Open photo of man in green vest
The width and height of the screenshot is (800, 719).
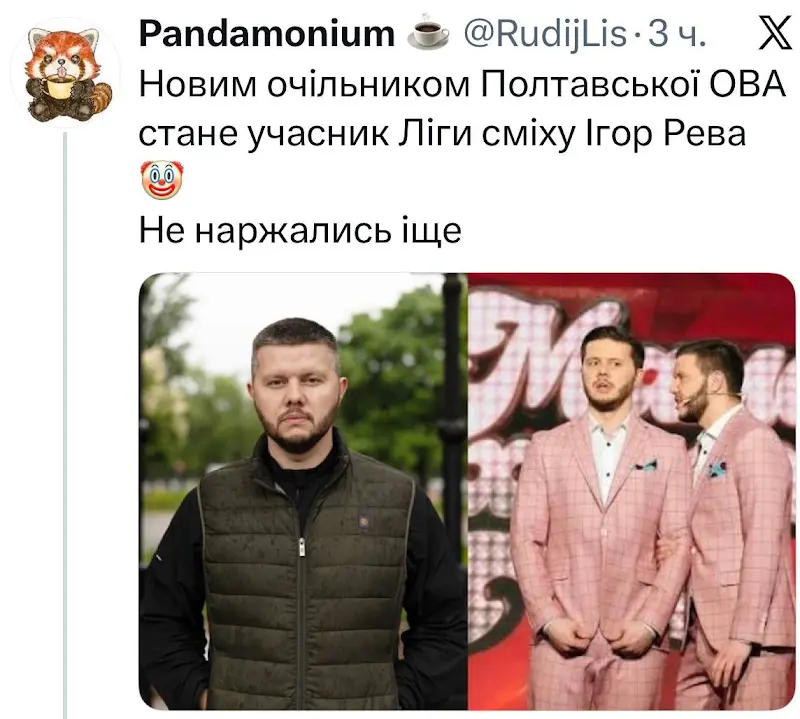coord(303,491)
